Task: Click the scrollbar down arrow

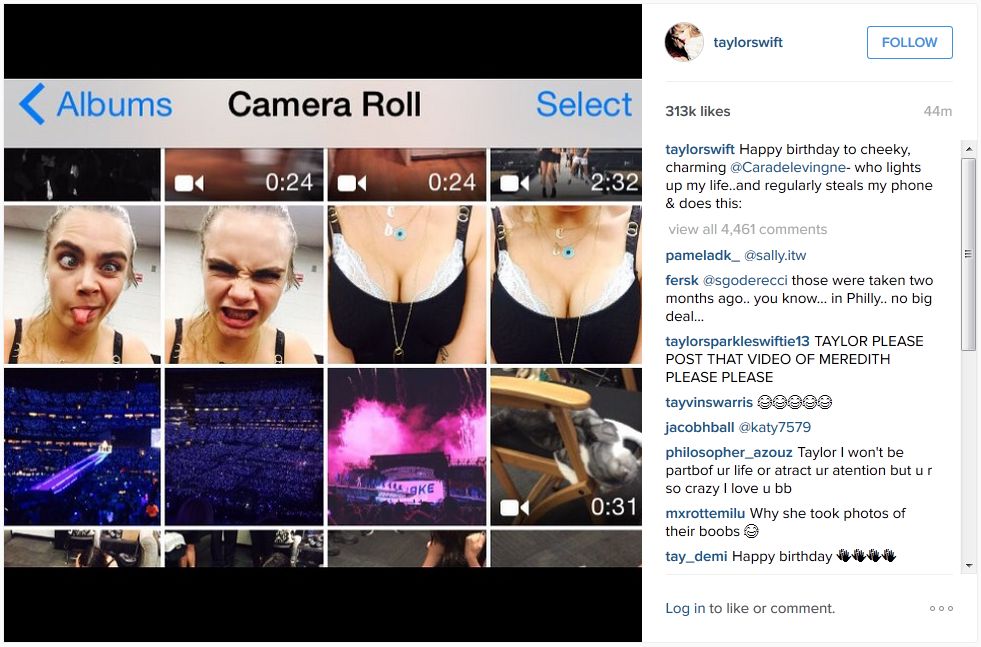Action: [966, 564]
